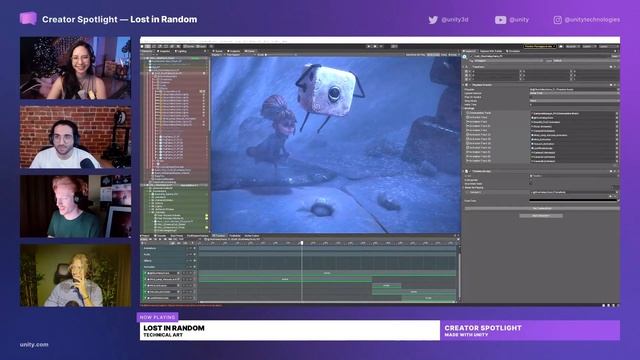The height and width of the screenshot is (360, 640).
Task: Click the Add Component button
Action: (541, 216)
